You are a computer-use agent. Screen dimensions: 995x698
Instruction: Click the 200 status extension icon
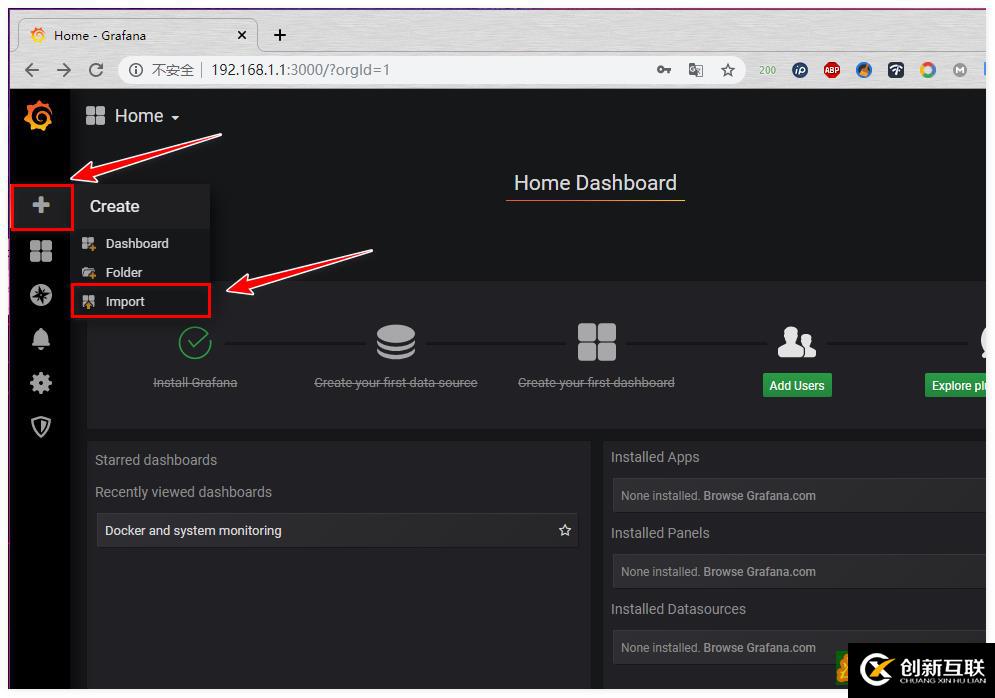(x=768, y=70)
